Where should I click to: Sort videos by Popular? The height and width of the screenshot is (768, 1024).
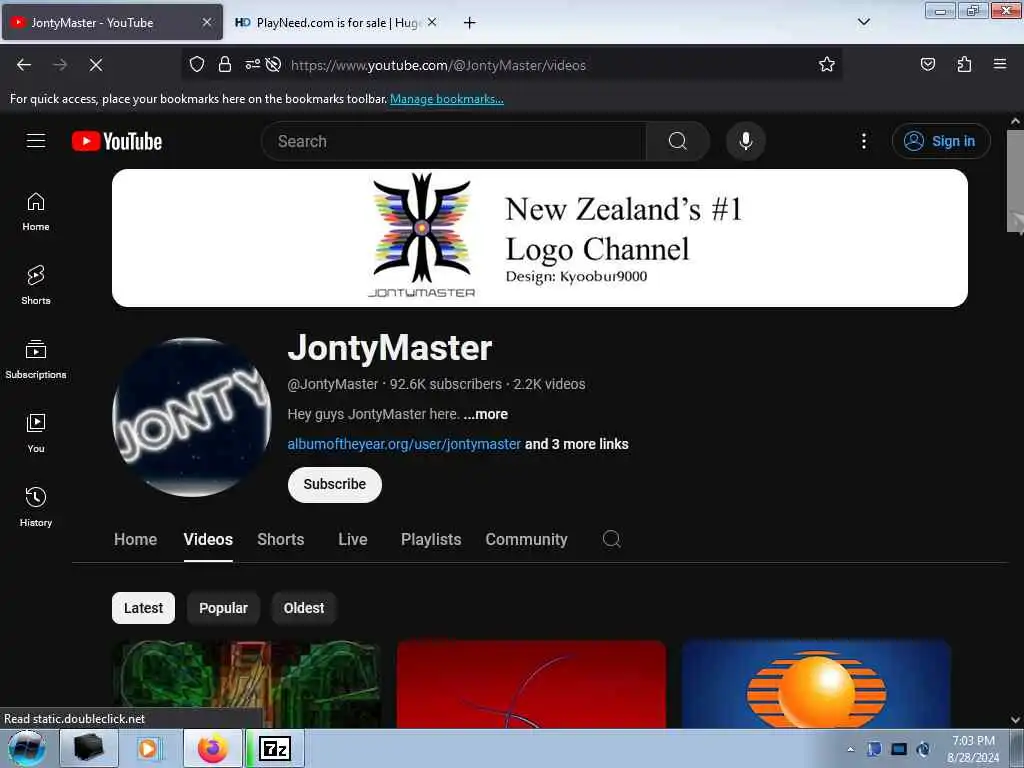pos(223,608)
